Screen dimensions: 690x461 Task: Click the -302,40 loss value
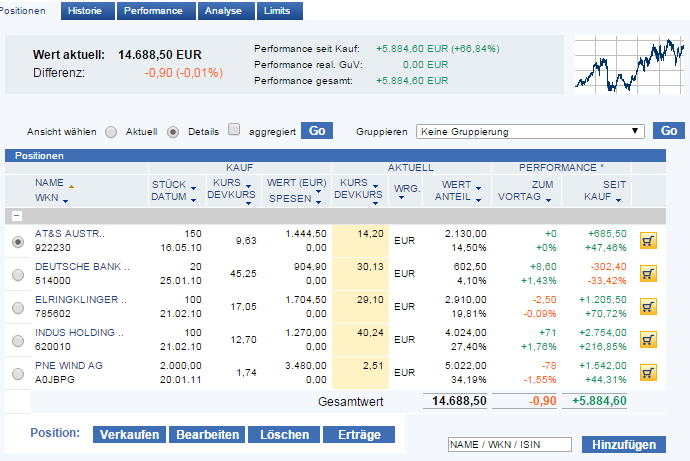(x=608, y=267)
